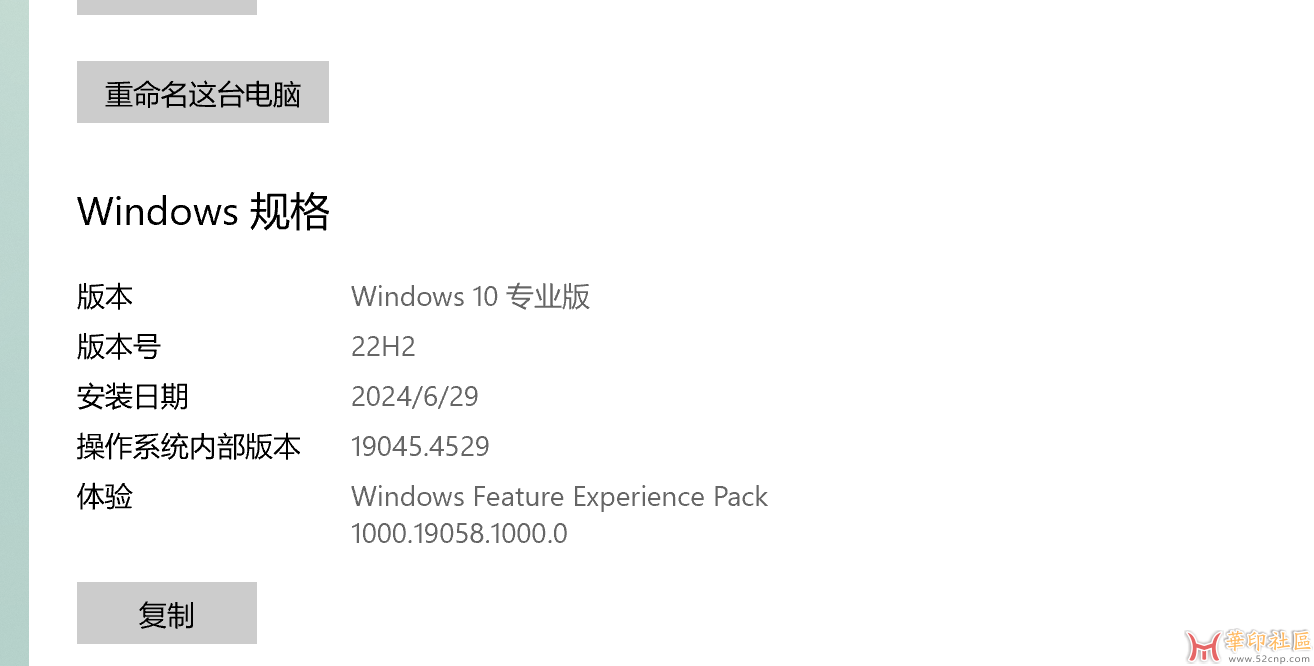Select the 22H2 version value
Screen dimensions: 1314x666
383,347
